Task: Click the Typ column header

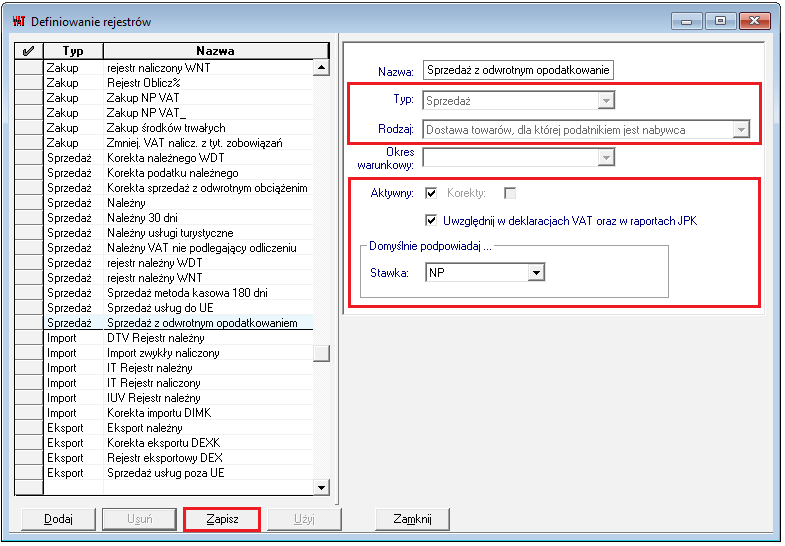Action: pos(73,51)
